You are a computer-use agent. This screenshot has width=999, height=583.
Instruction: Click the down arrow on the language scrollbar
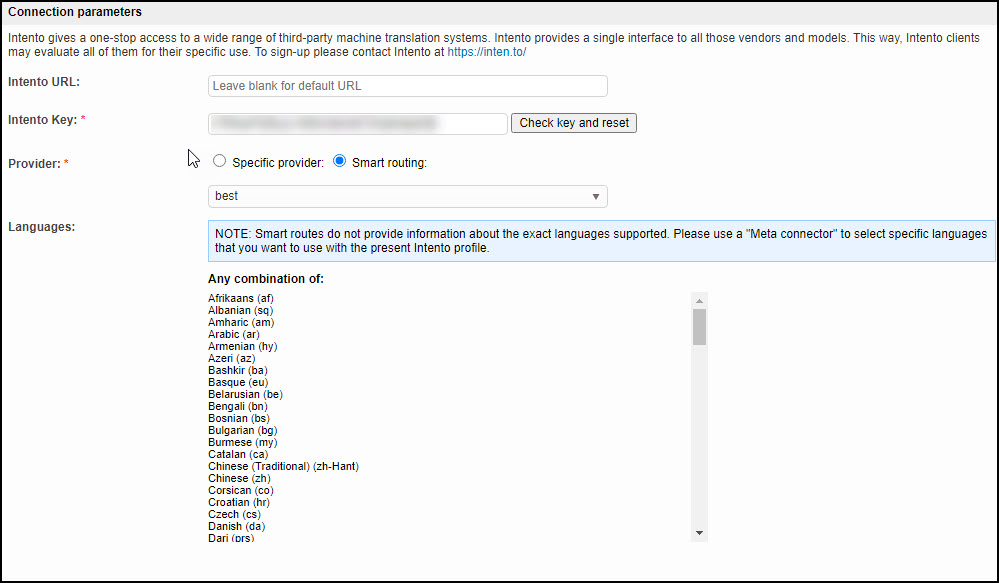699,533
